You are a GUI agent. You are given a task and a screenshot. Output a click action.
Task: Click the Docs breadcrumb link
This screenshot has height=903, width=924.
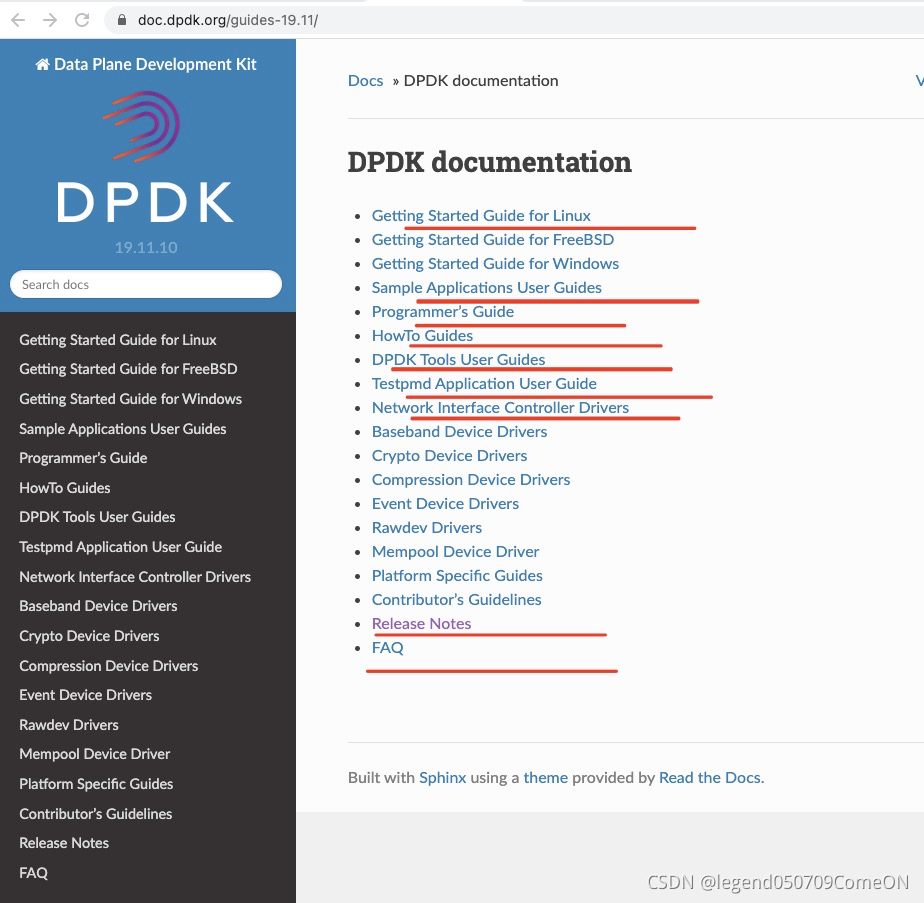[x=365, y=81]
